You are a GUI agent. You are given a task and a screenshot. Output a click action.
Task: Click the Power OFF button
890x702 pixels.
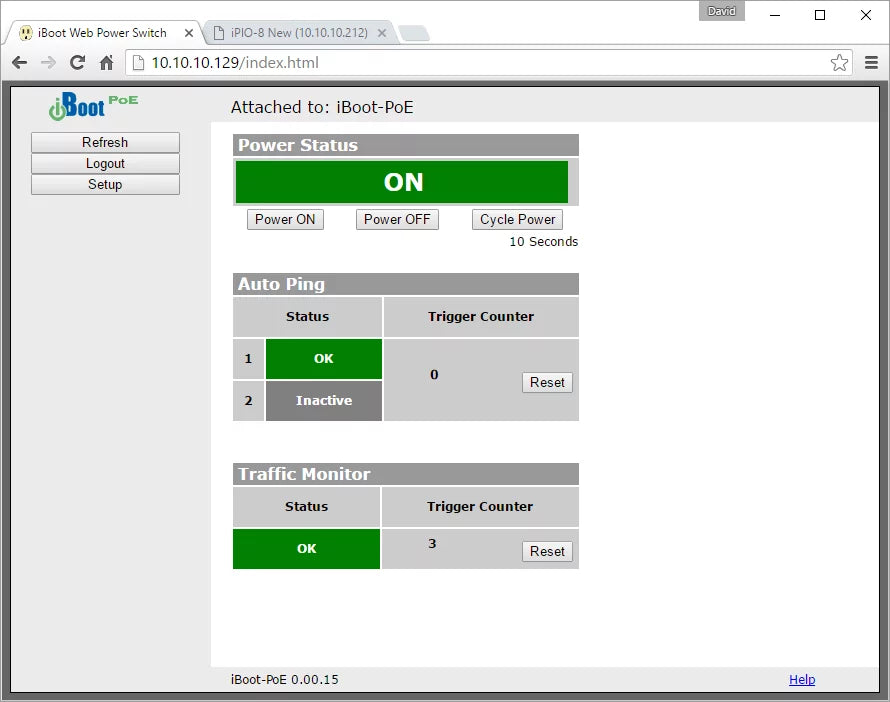tap(397, 220)
